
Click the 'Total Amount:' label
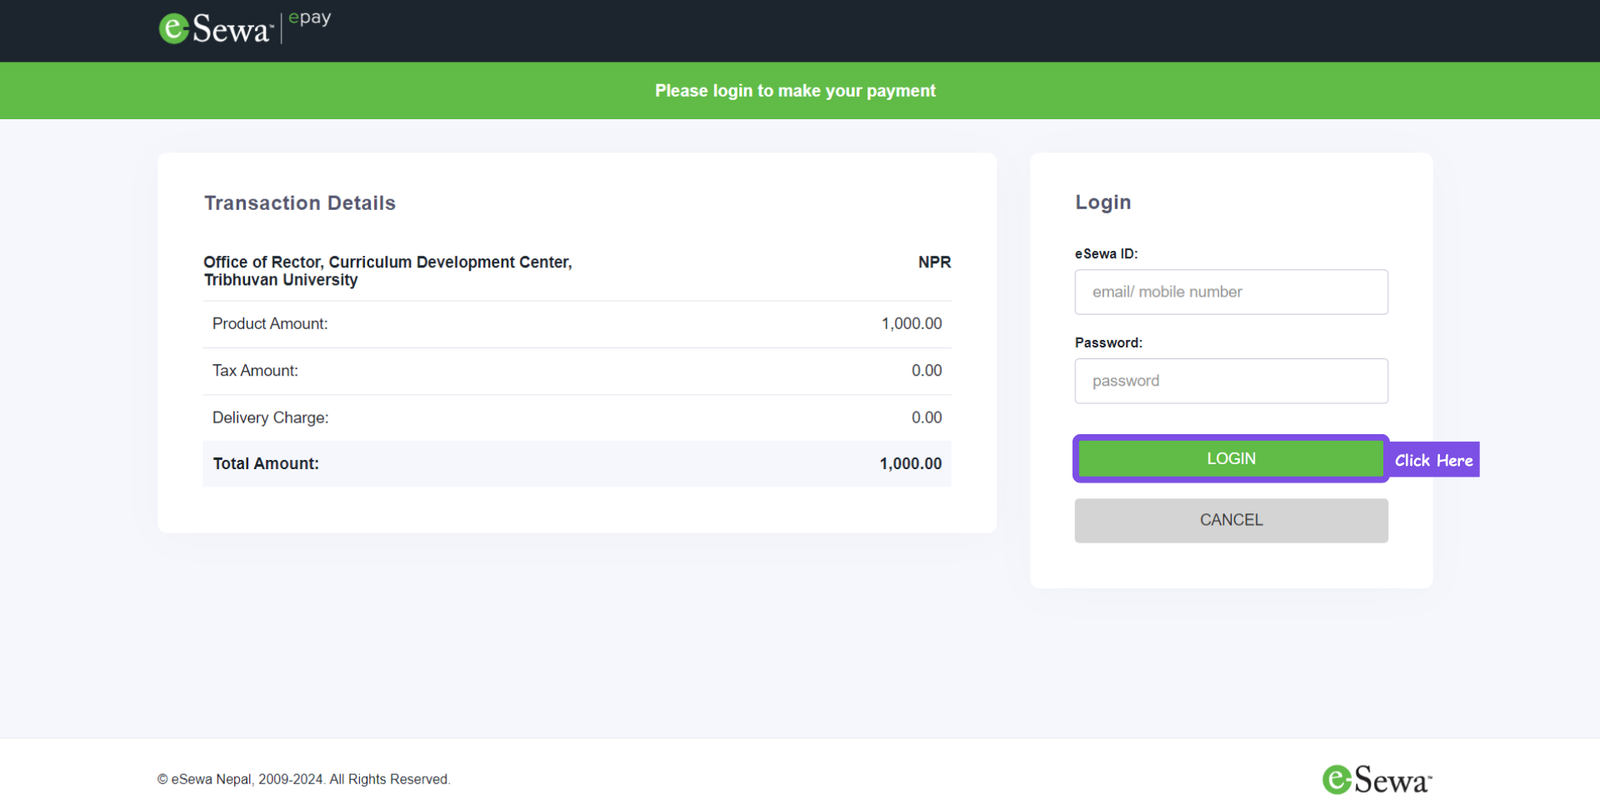click(x=266, y=464)
